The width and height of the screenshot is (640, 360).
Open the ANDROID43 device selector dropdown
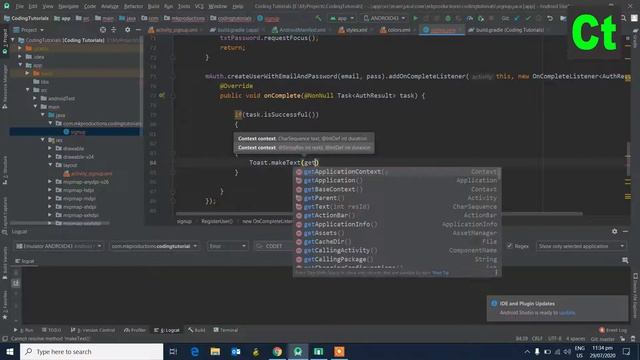(384, 18)
